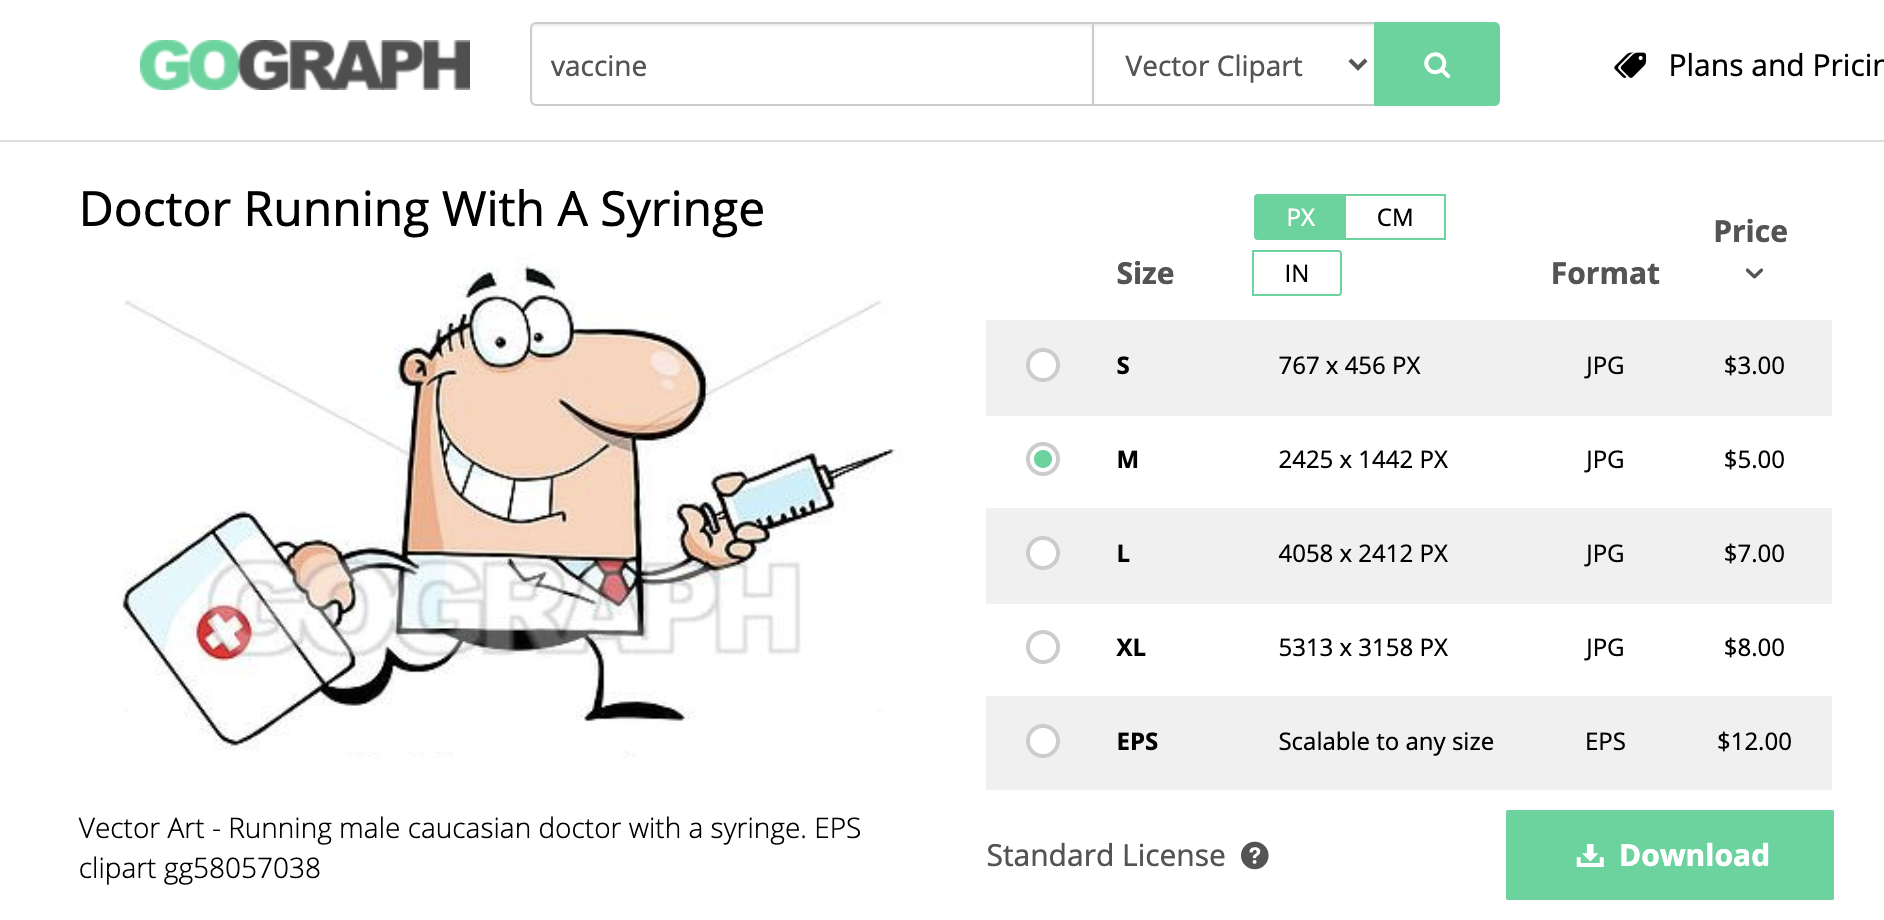Select the M size radio button
The image size is (1884, 920).
click(x=1043, y=459)
